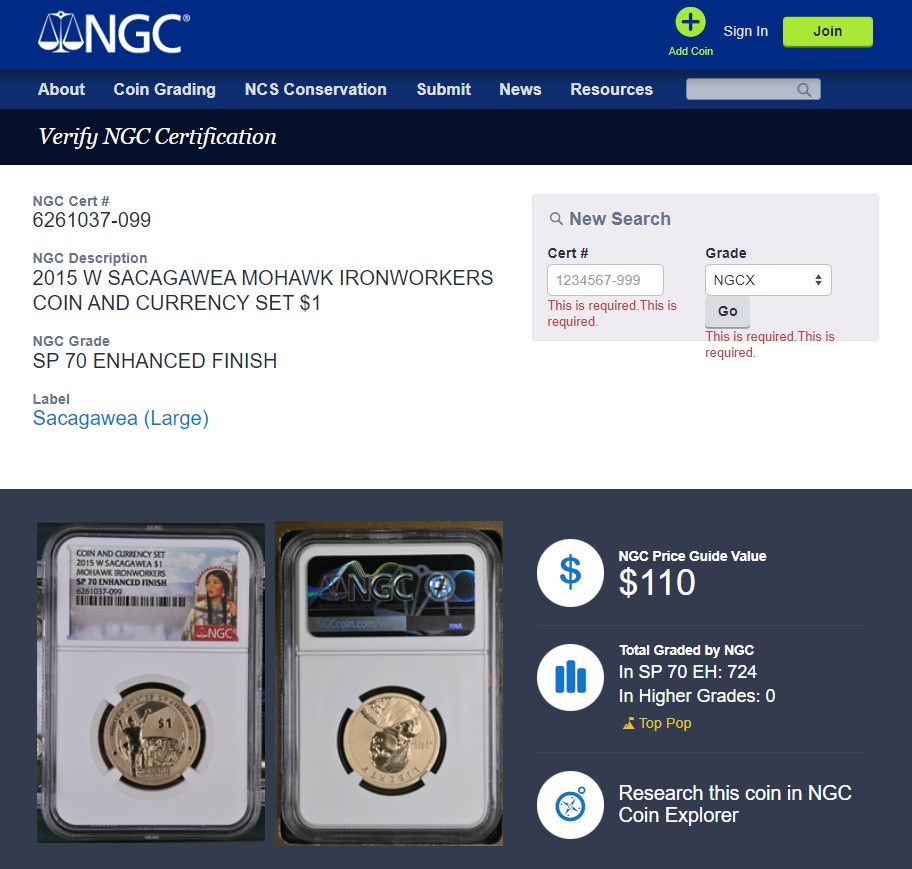
Task: Open the Submit menu item
Action: pos(444,89)
